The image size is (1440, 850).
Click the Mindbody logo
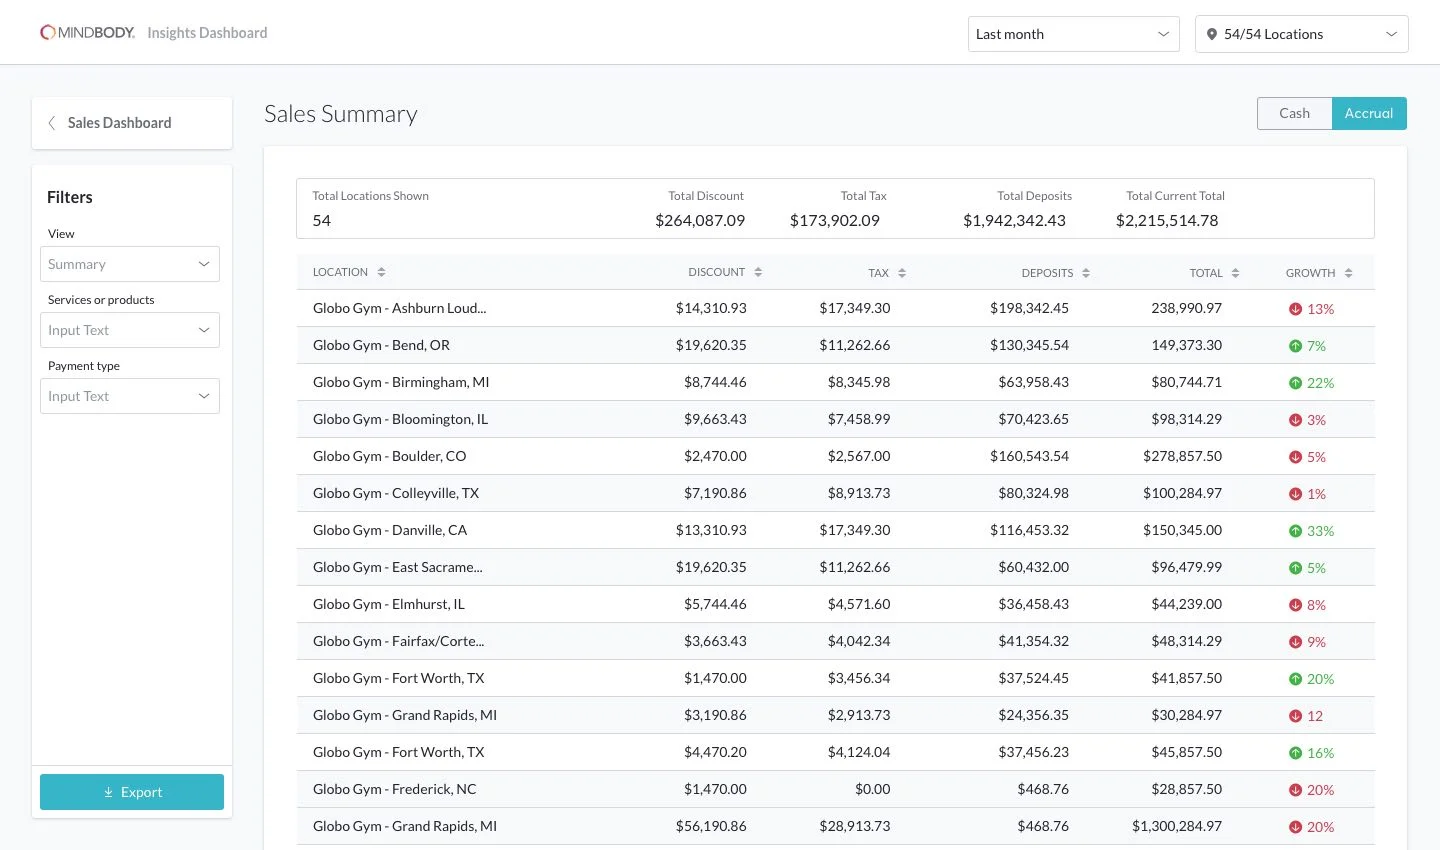click(87, 33)
